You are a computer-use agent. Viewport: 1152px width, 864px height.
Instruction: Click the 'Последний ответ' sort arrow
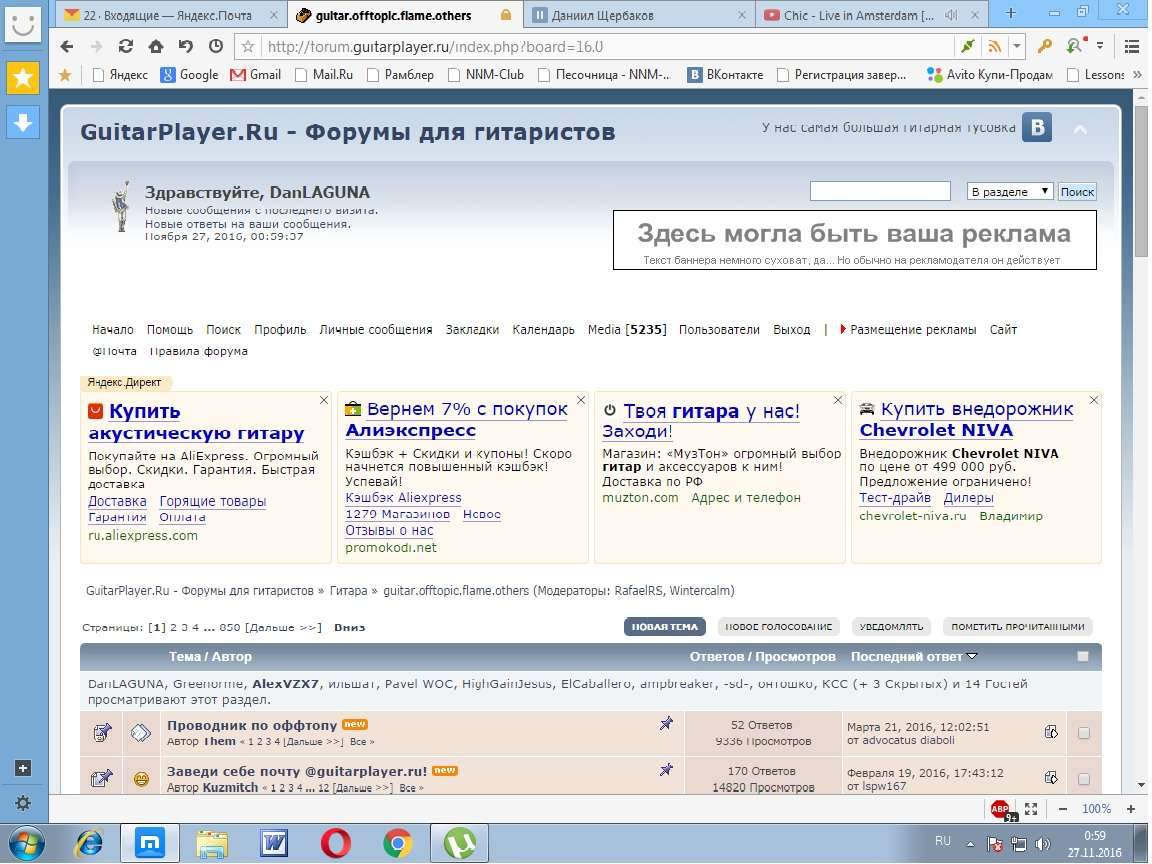(x=972, y=657)
